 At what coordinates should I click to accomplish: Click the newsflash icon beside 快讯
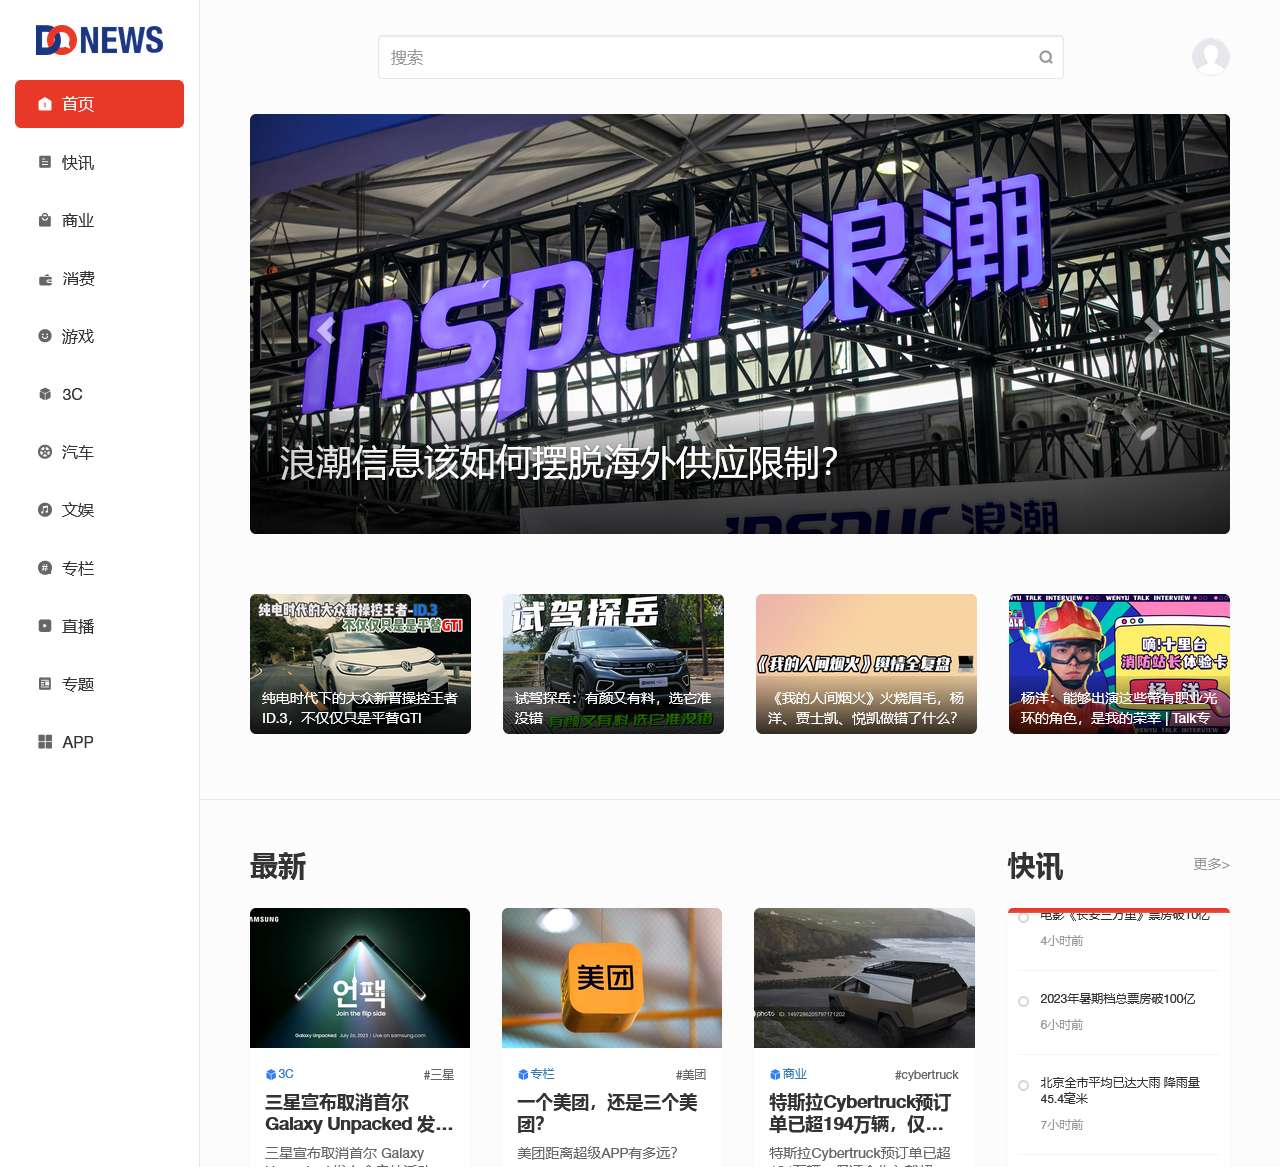pos(45,162)
